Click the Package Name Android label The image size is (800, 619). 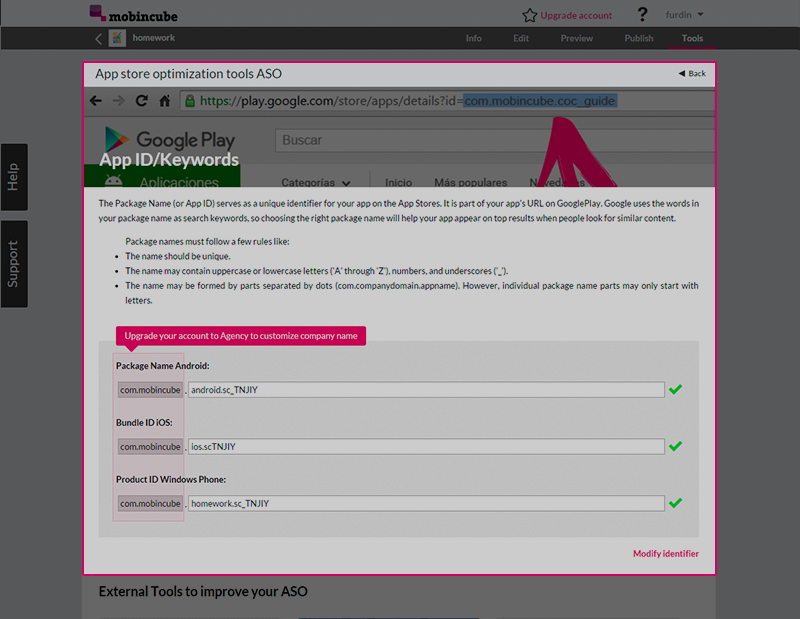[162, 366]
